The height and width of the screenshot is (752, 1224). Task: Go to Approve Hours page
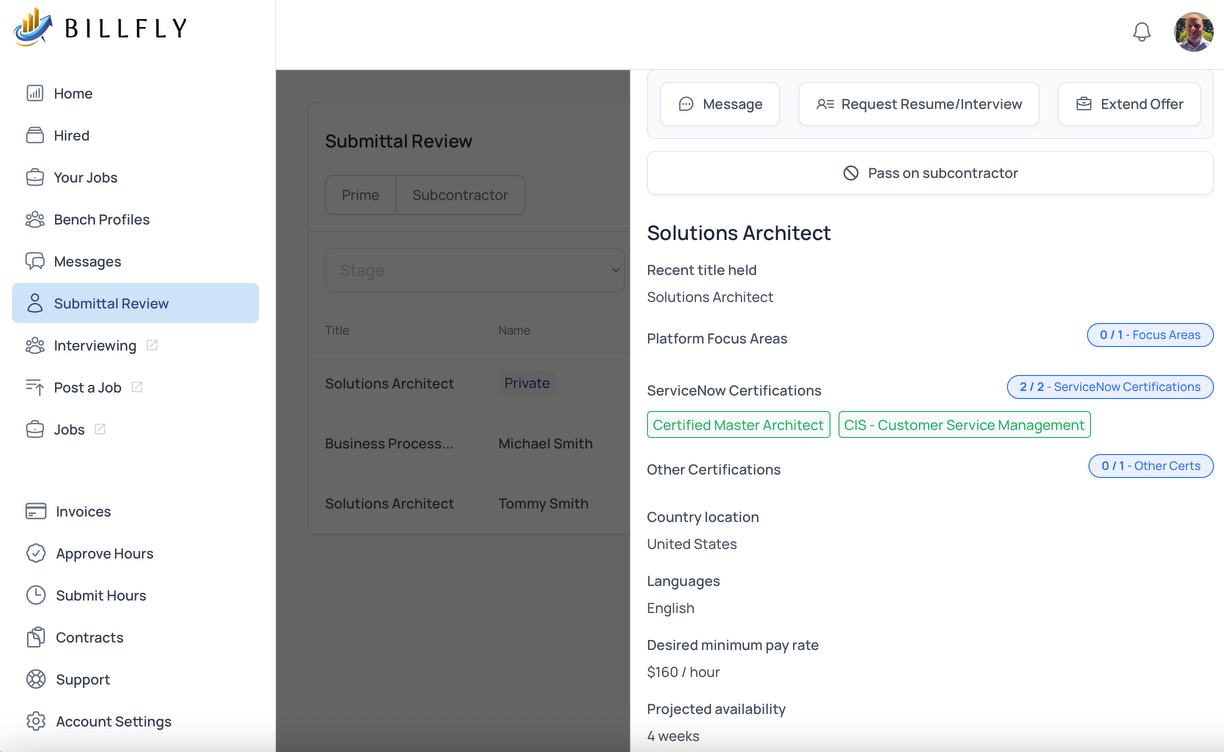coord(104,553)
